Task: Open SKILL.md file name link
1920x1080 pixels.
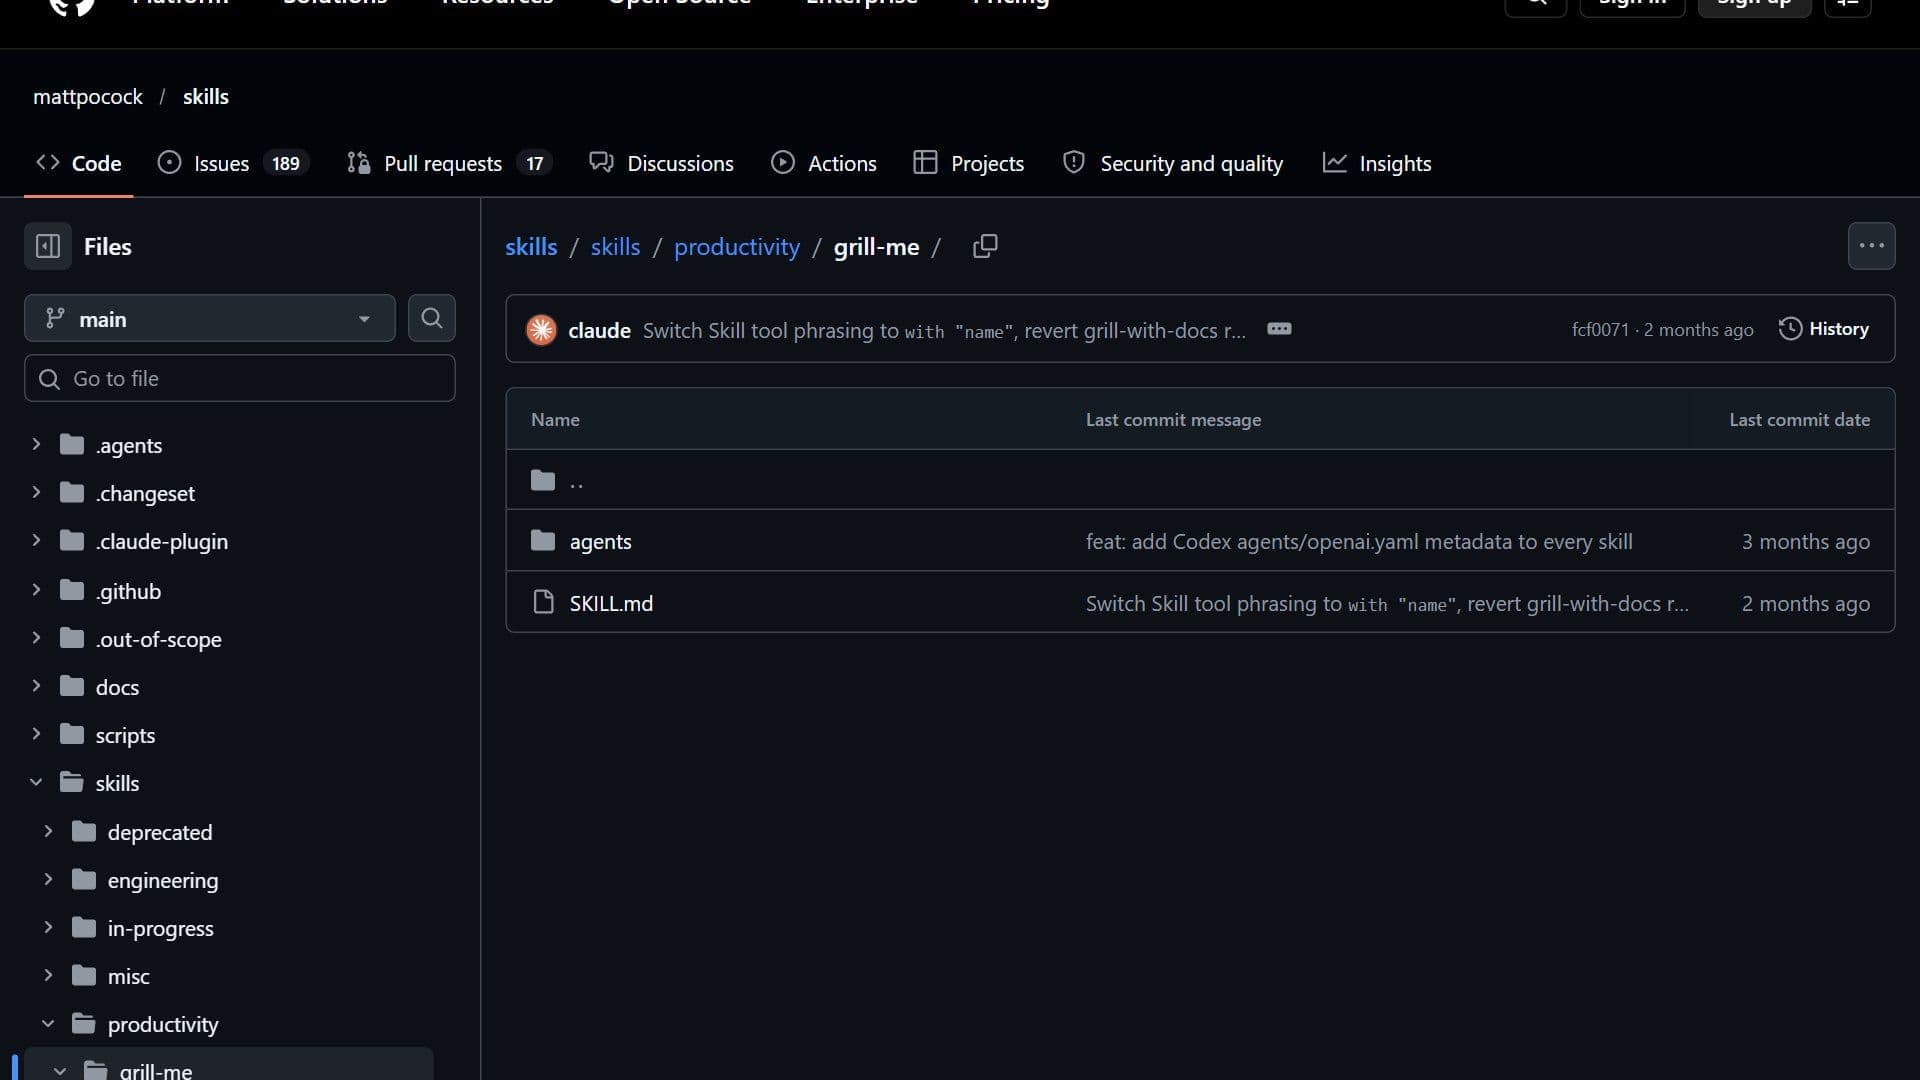Action: (x=611, y=603)
